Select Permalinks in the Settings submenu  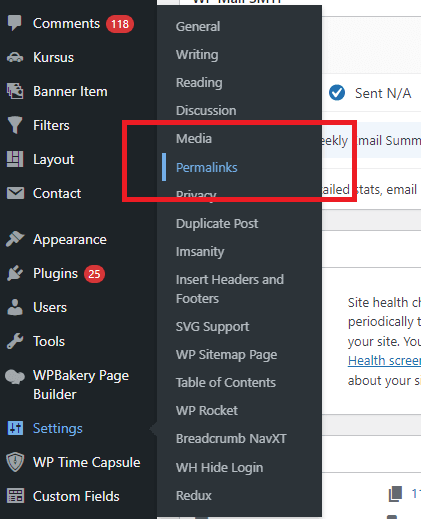pos(206,167)
